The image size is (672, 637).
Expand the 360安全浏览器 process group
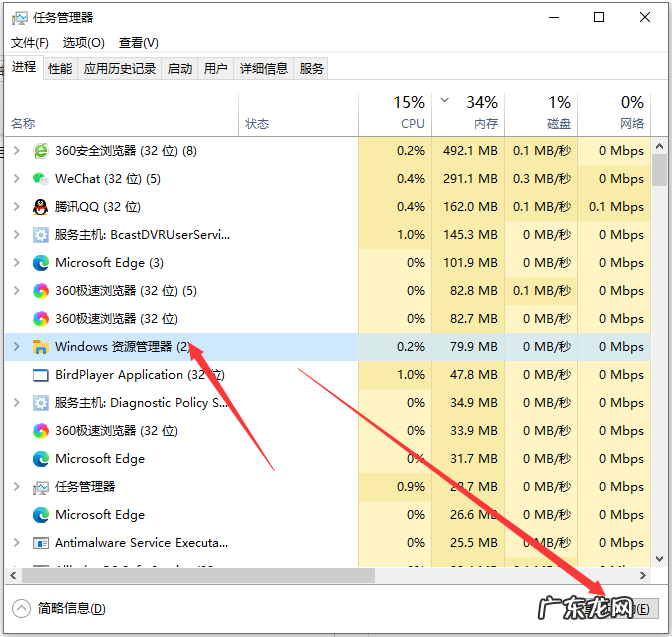(17, 151)
